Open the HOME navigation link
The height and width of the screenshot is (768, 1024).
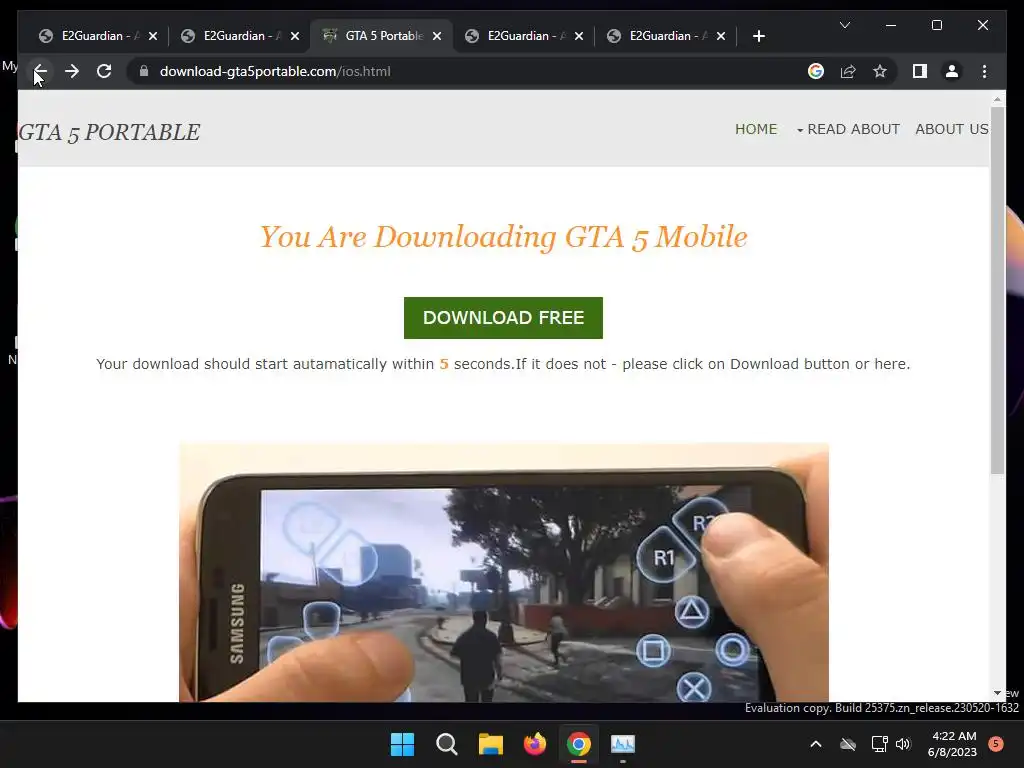coord(756,129)
